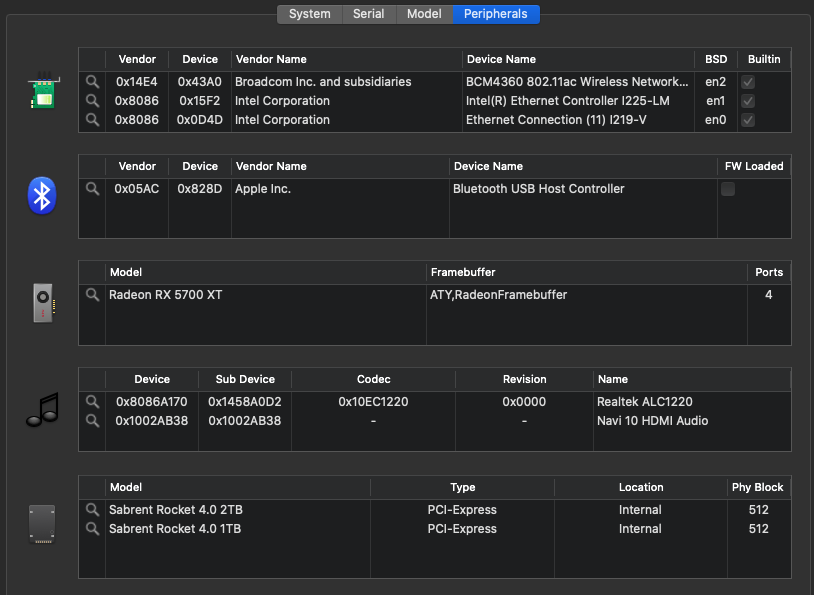Click magnifier icon beside Sabrent Rocket 4.0 2TB

pyautogui.click(x=92, y=510)
